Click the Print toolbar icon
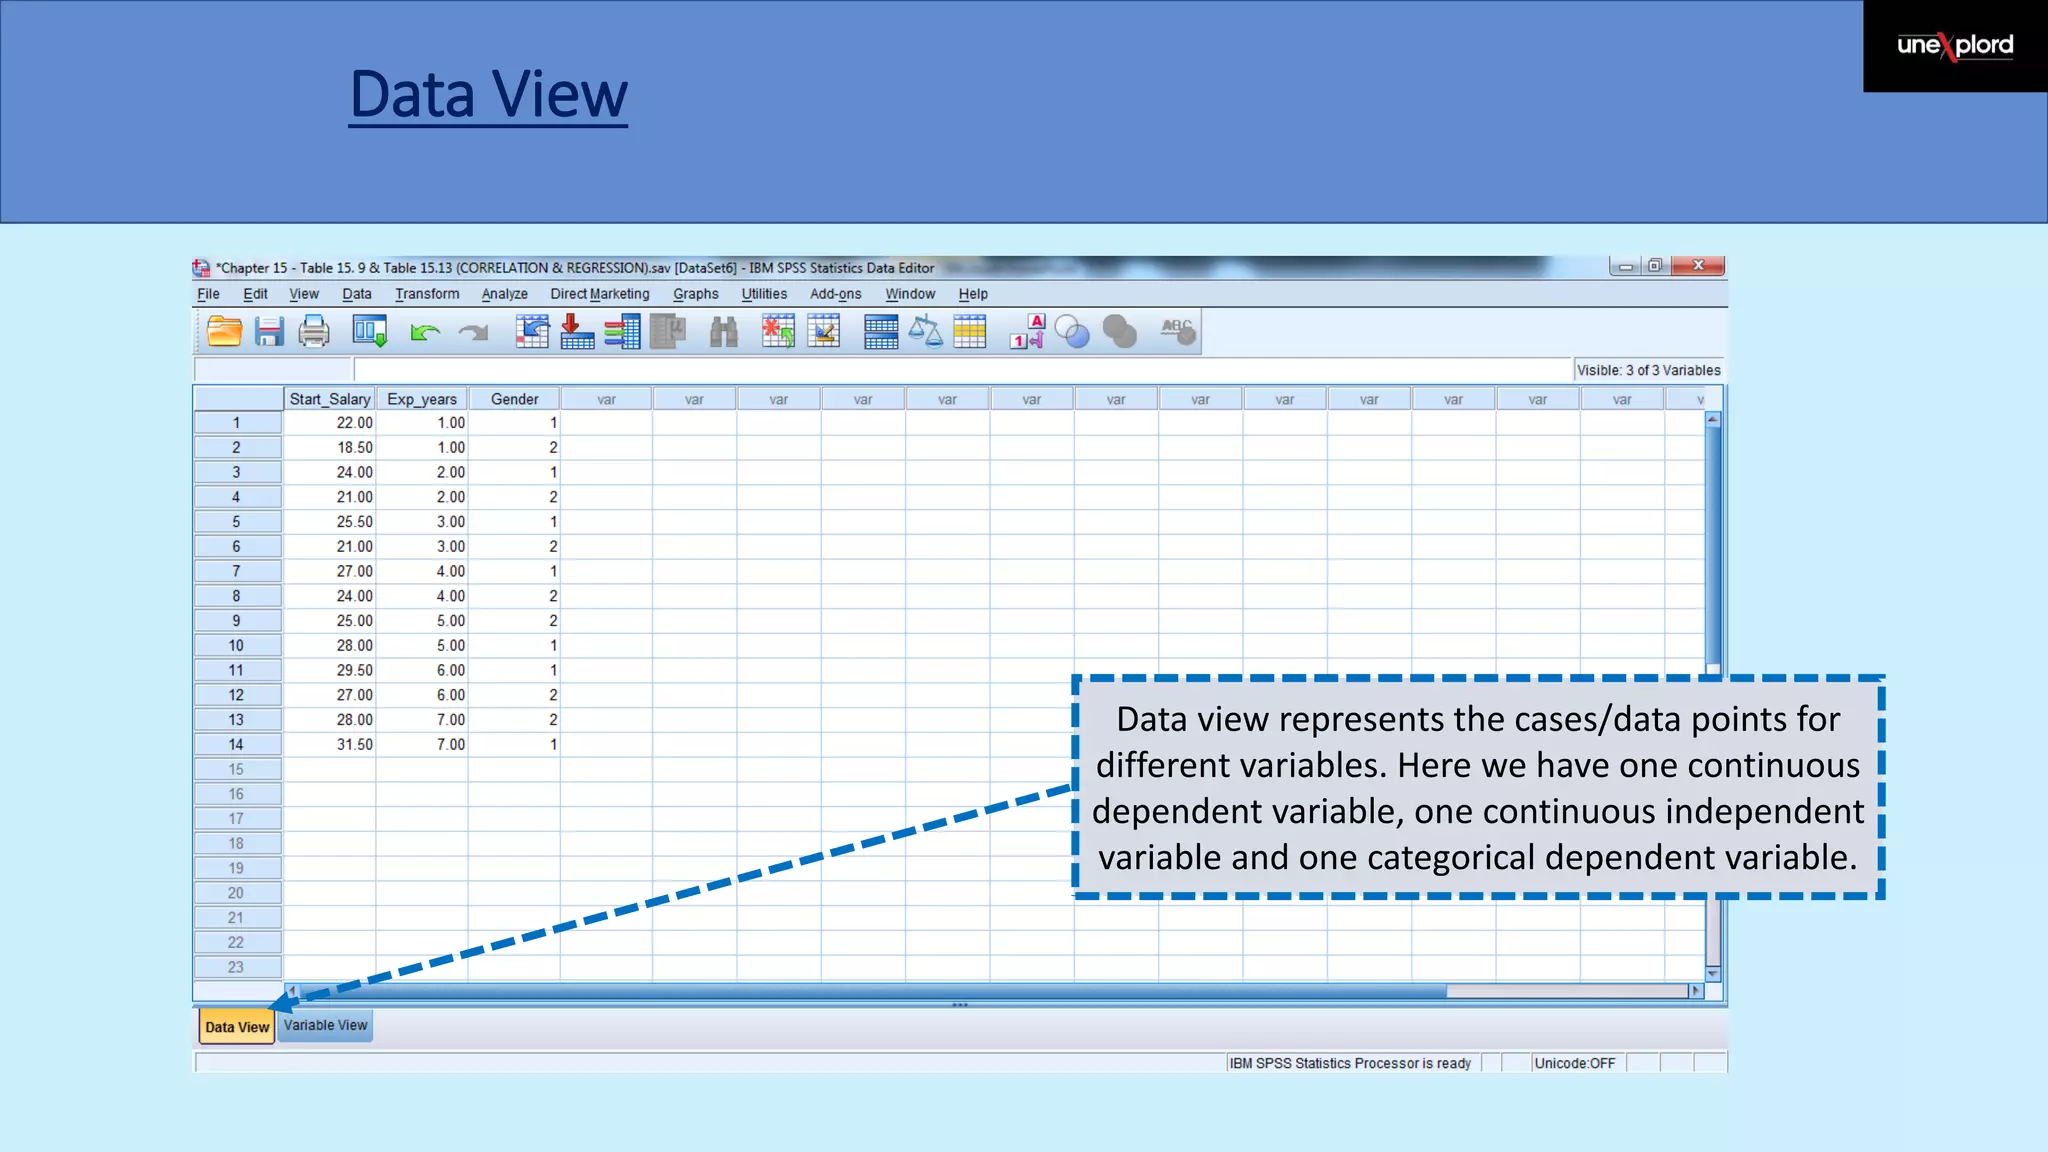The width and height of the screenshot is (2048, 1152). point(314,331)
